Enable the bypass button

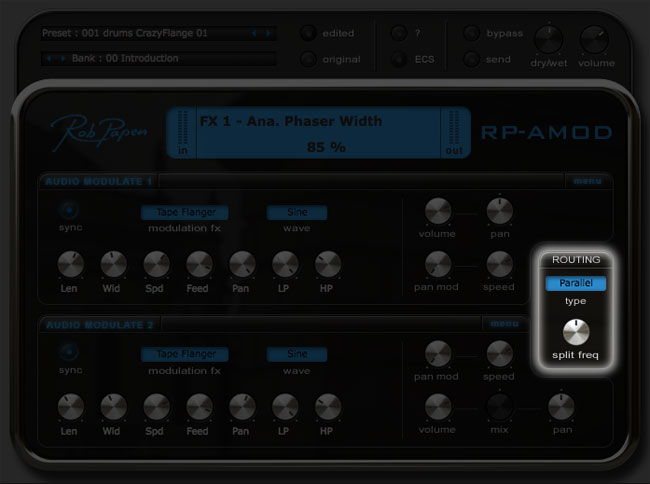471,33
